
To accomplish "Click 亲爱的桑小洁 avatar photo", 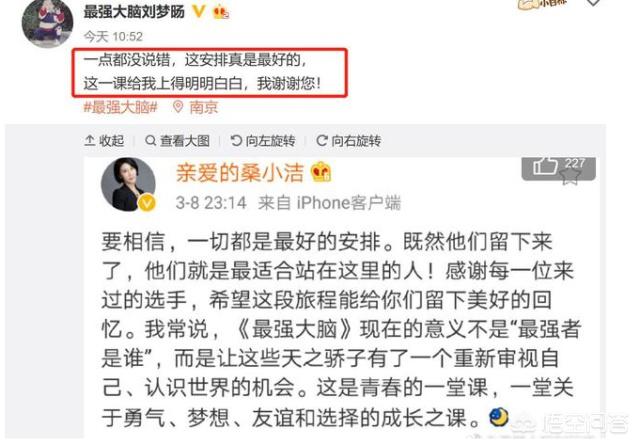I will tap(129, 185).
